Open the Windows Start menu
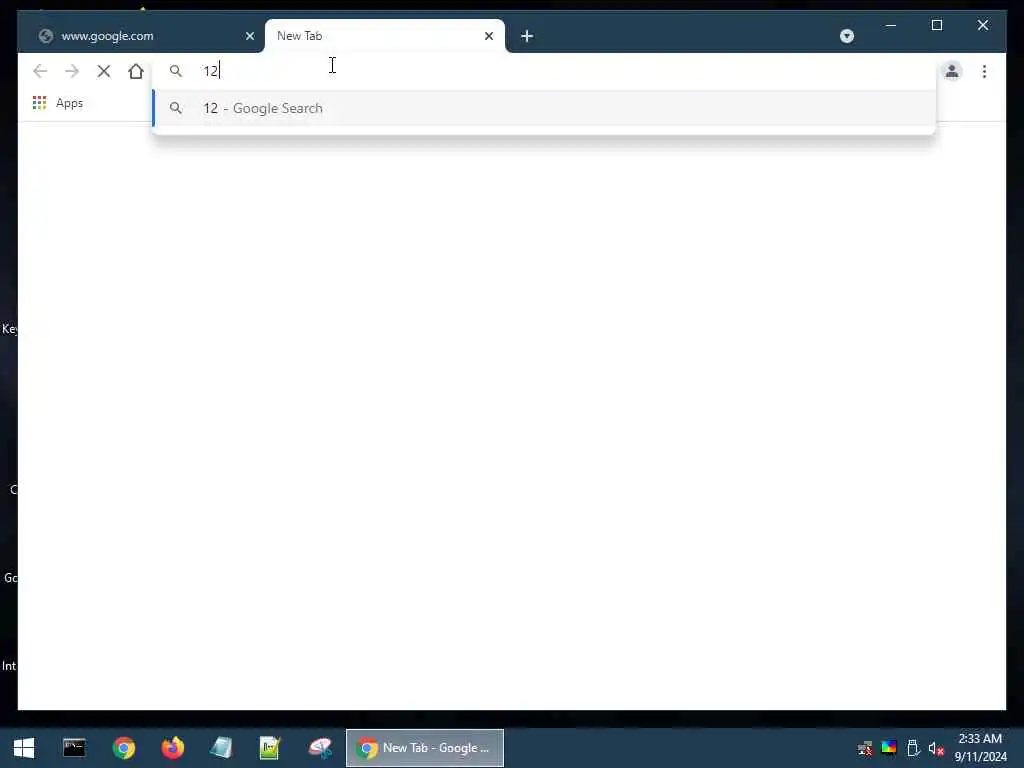The width and height of the screenshot is (1024, 768). coord(24,748)
